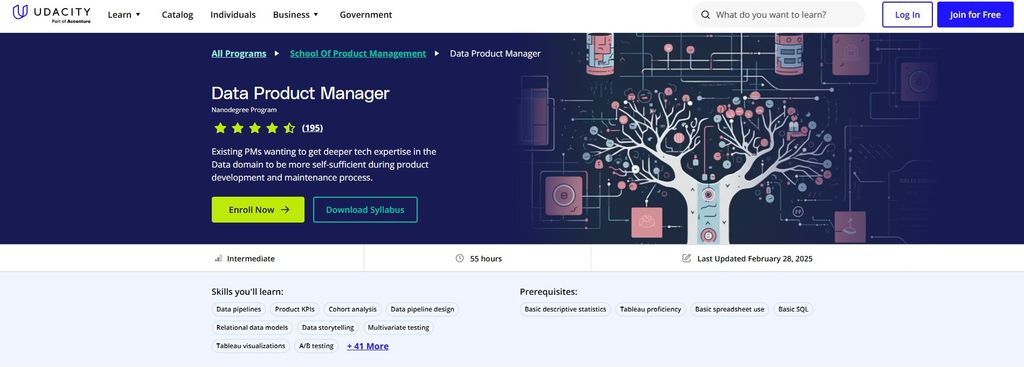Click the Log In button
Image resolution: width=1024 pixels, height=367 pixels.
coord(907,14)
